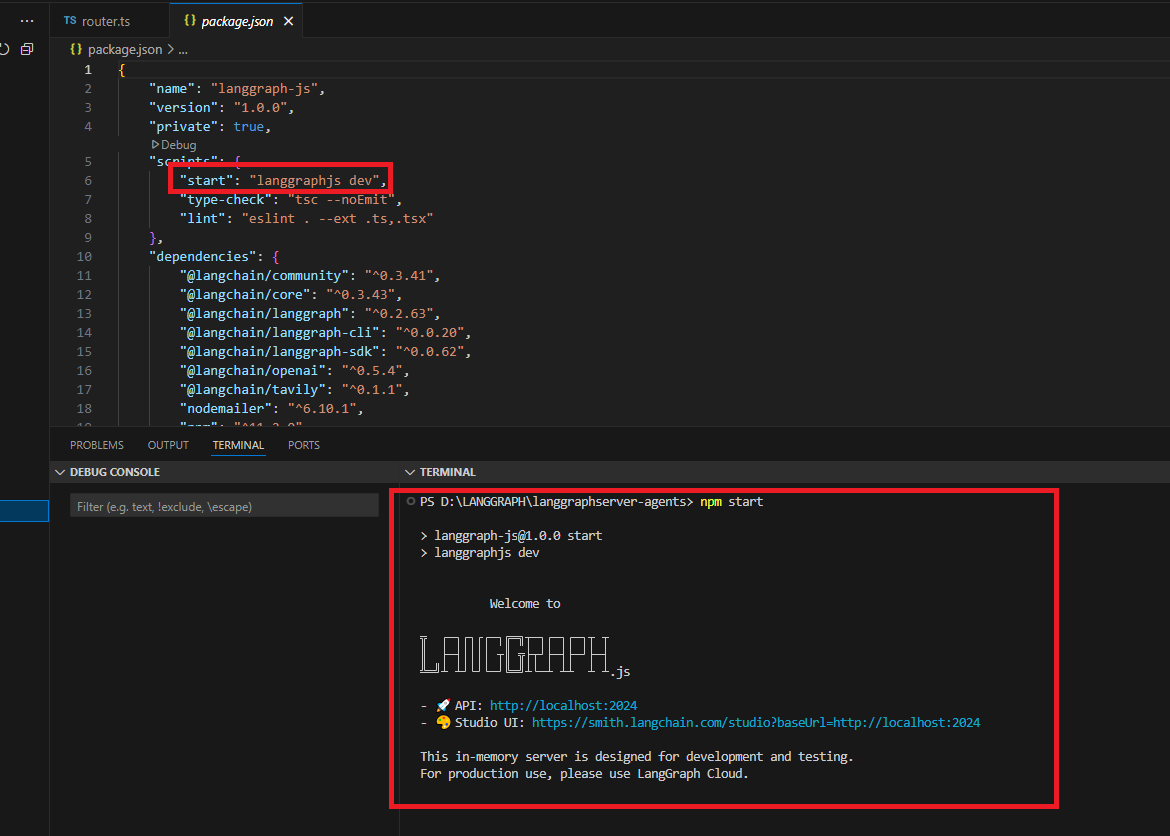Click the "version": "1.0.0" line
This screenshot has height=836, width=1170.
222,107
